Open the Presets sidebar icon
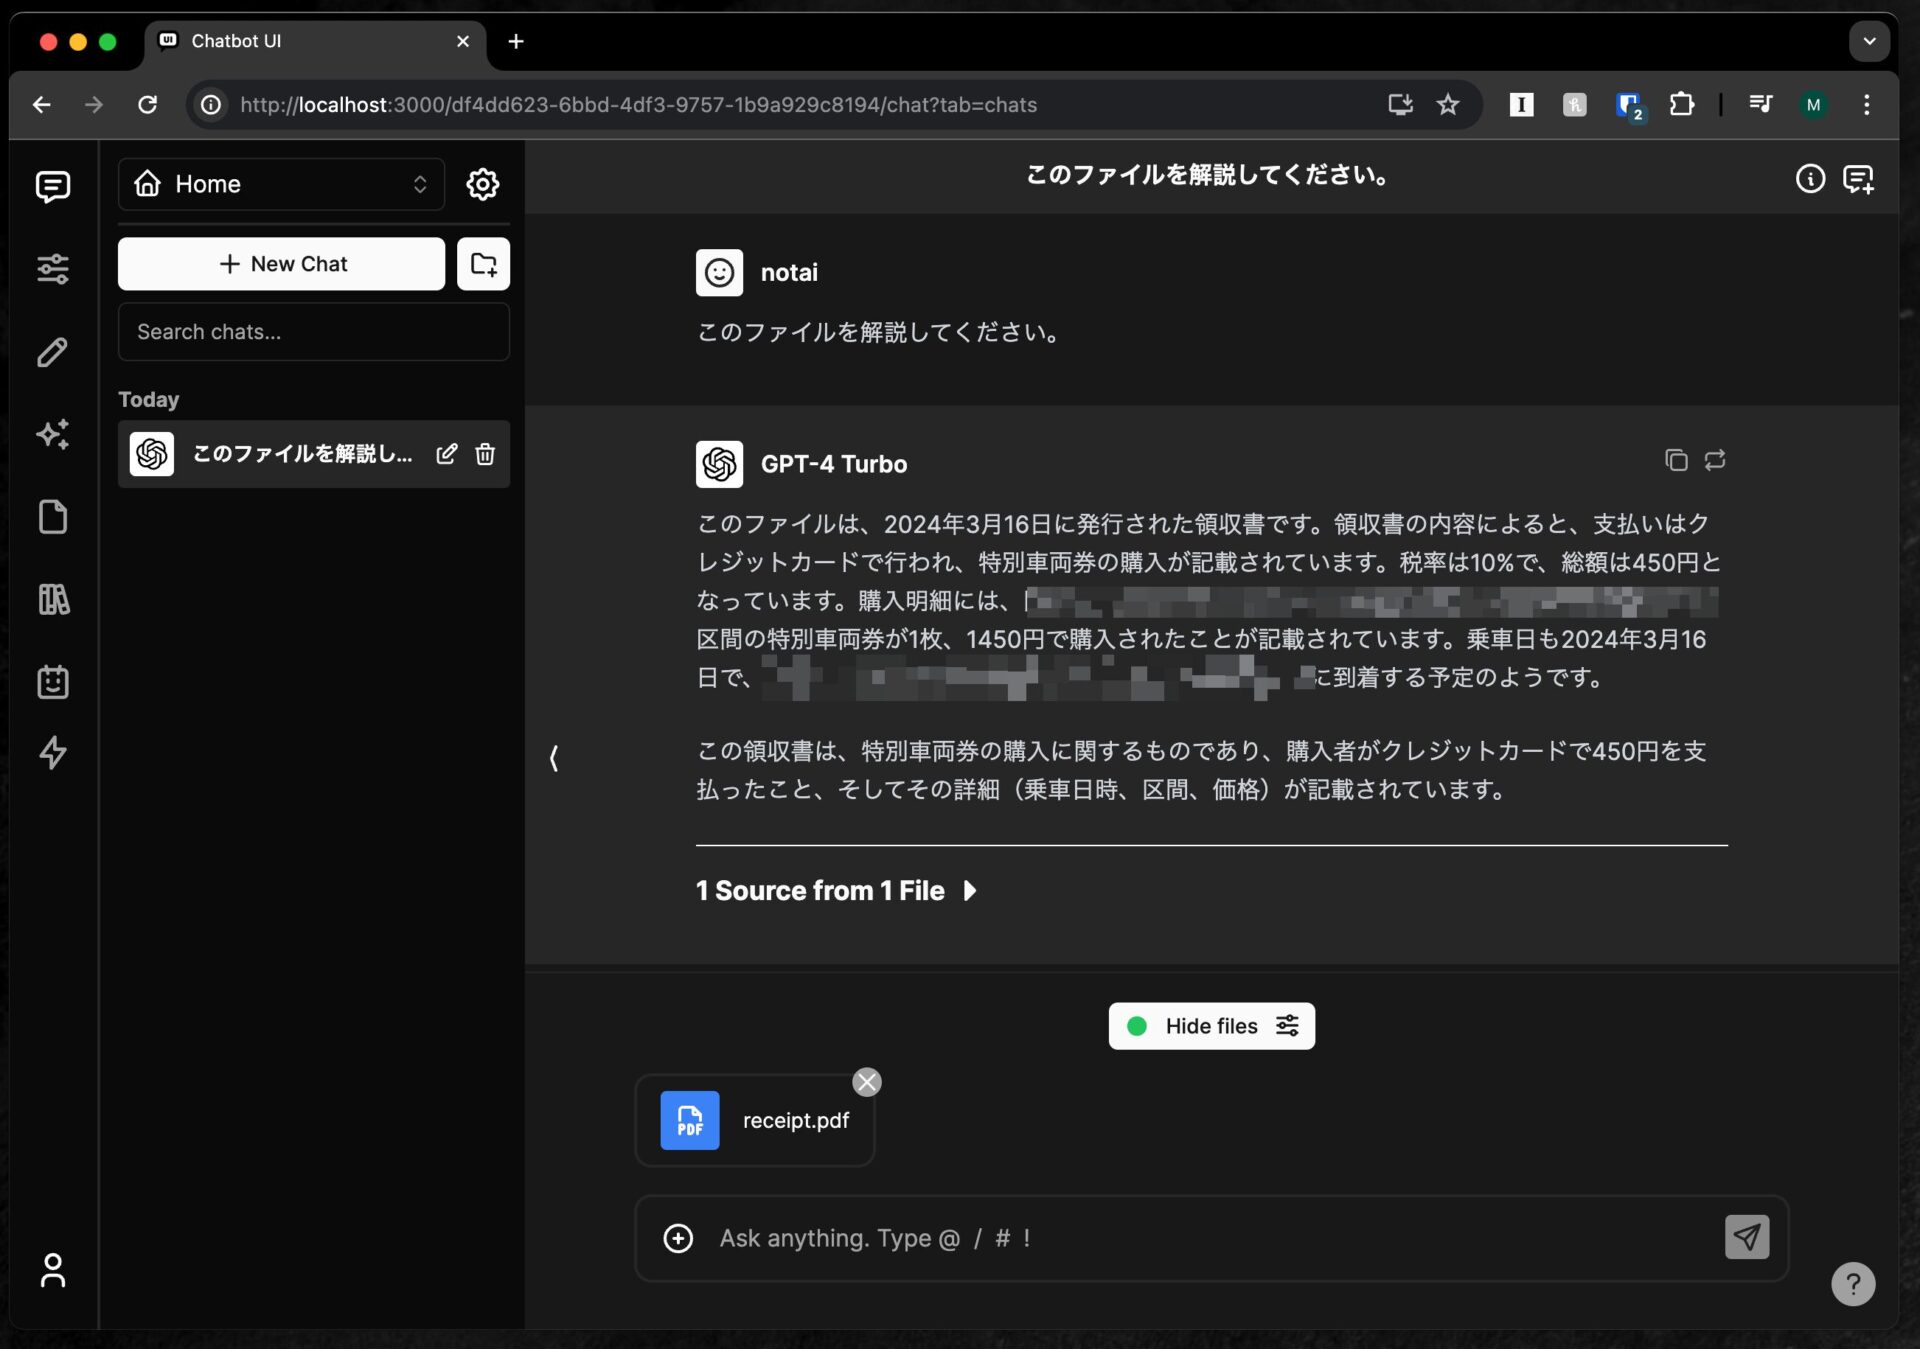This screenshot has width=1920, height=1349. (x=52, y=269)
